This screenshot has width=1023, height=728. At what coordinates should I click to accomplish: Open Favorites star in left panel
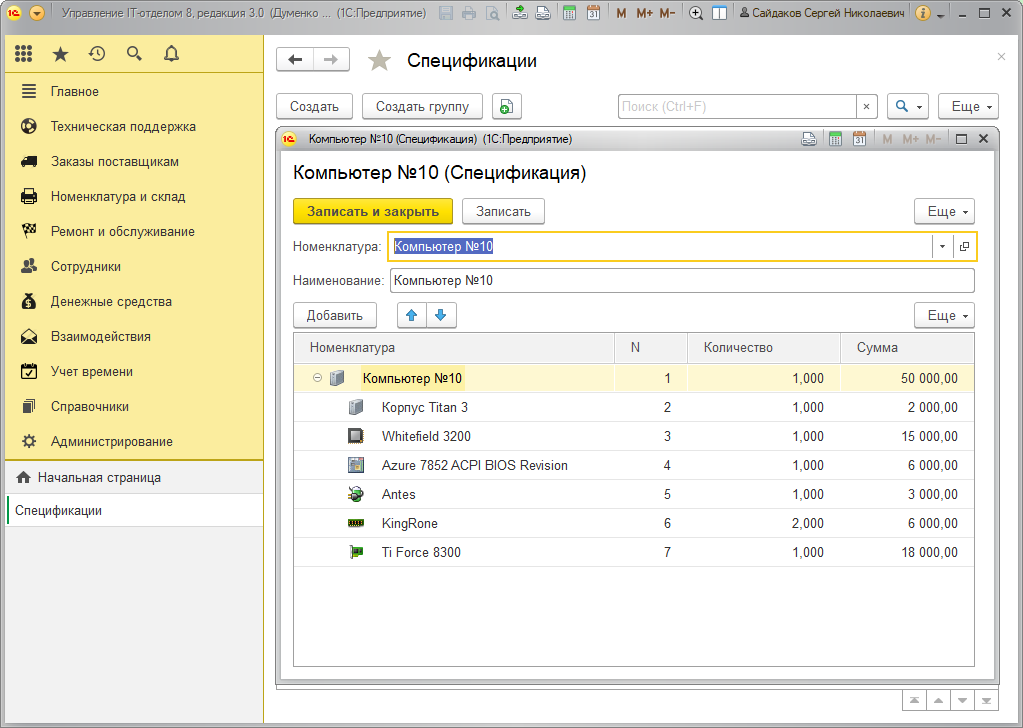60,54
